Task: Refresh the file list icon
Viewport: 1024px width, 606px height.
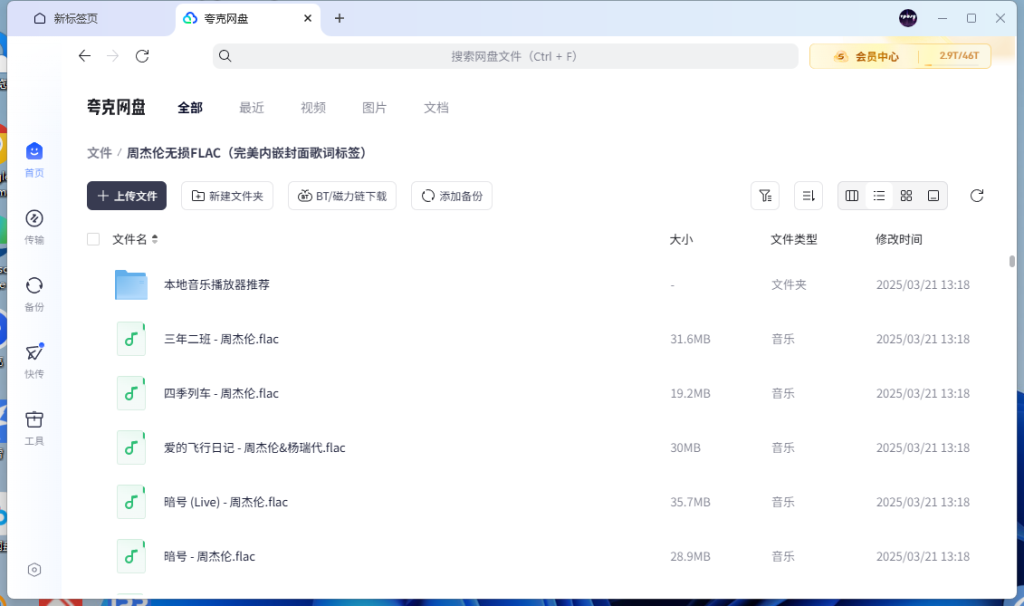Action: pyautogui.click(x=977, y=196)
